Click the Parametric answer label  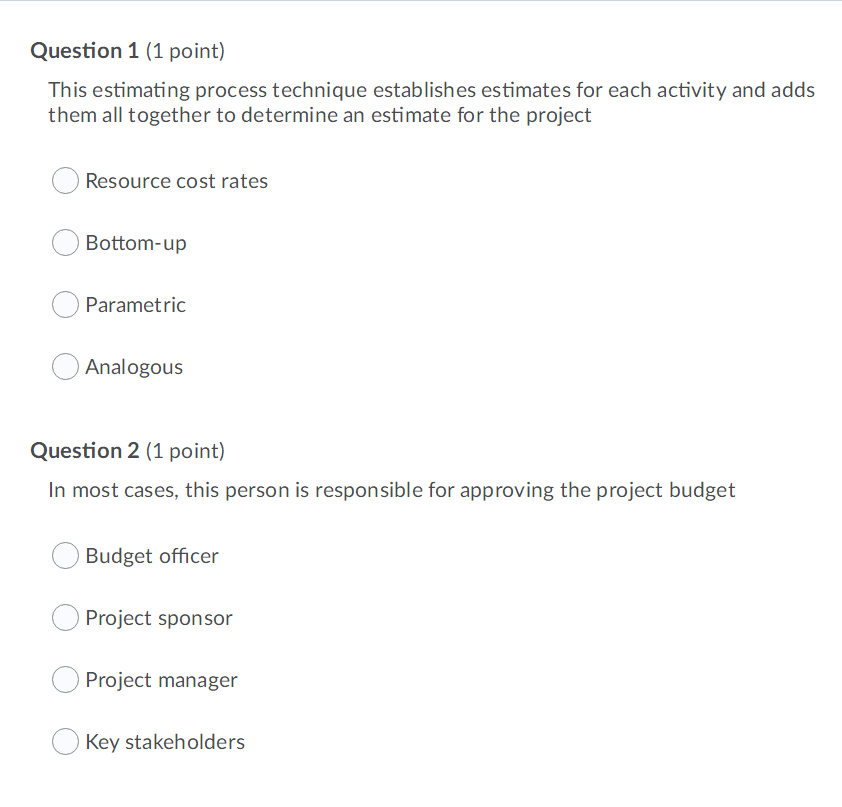[136, 305]
